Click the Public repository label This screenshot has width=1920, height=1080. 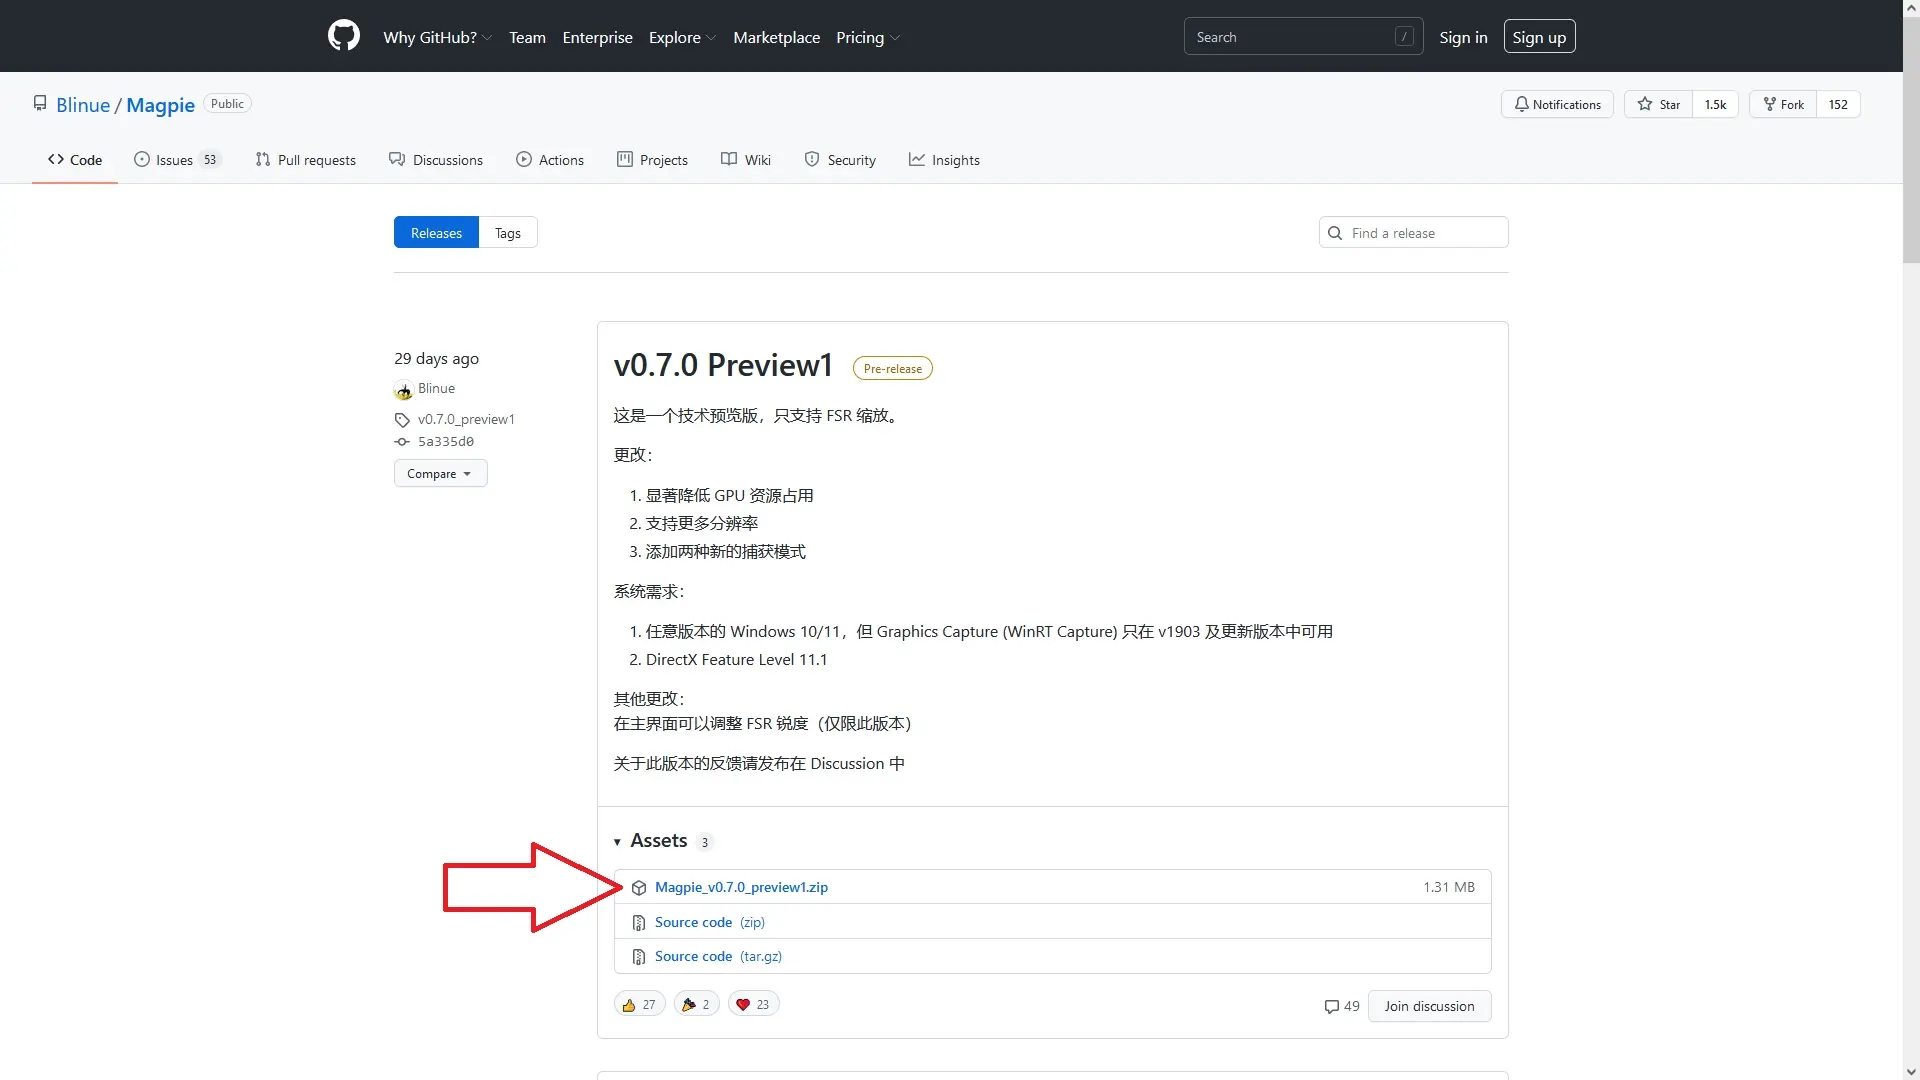[x=227, y=104]
